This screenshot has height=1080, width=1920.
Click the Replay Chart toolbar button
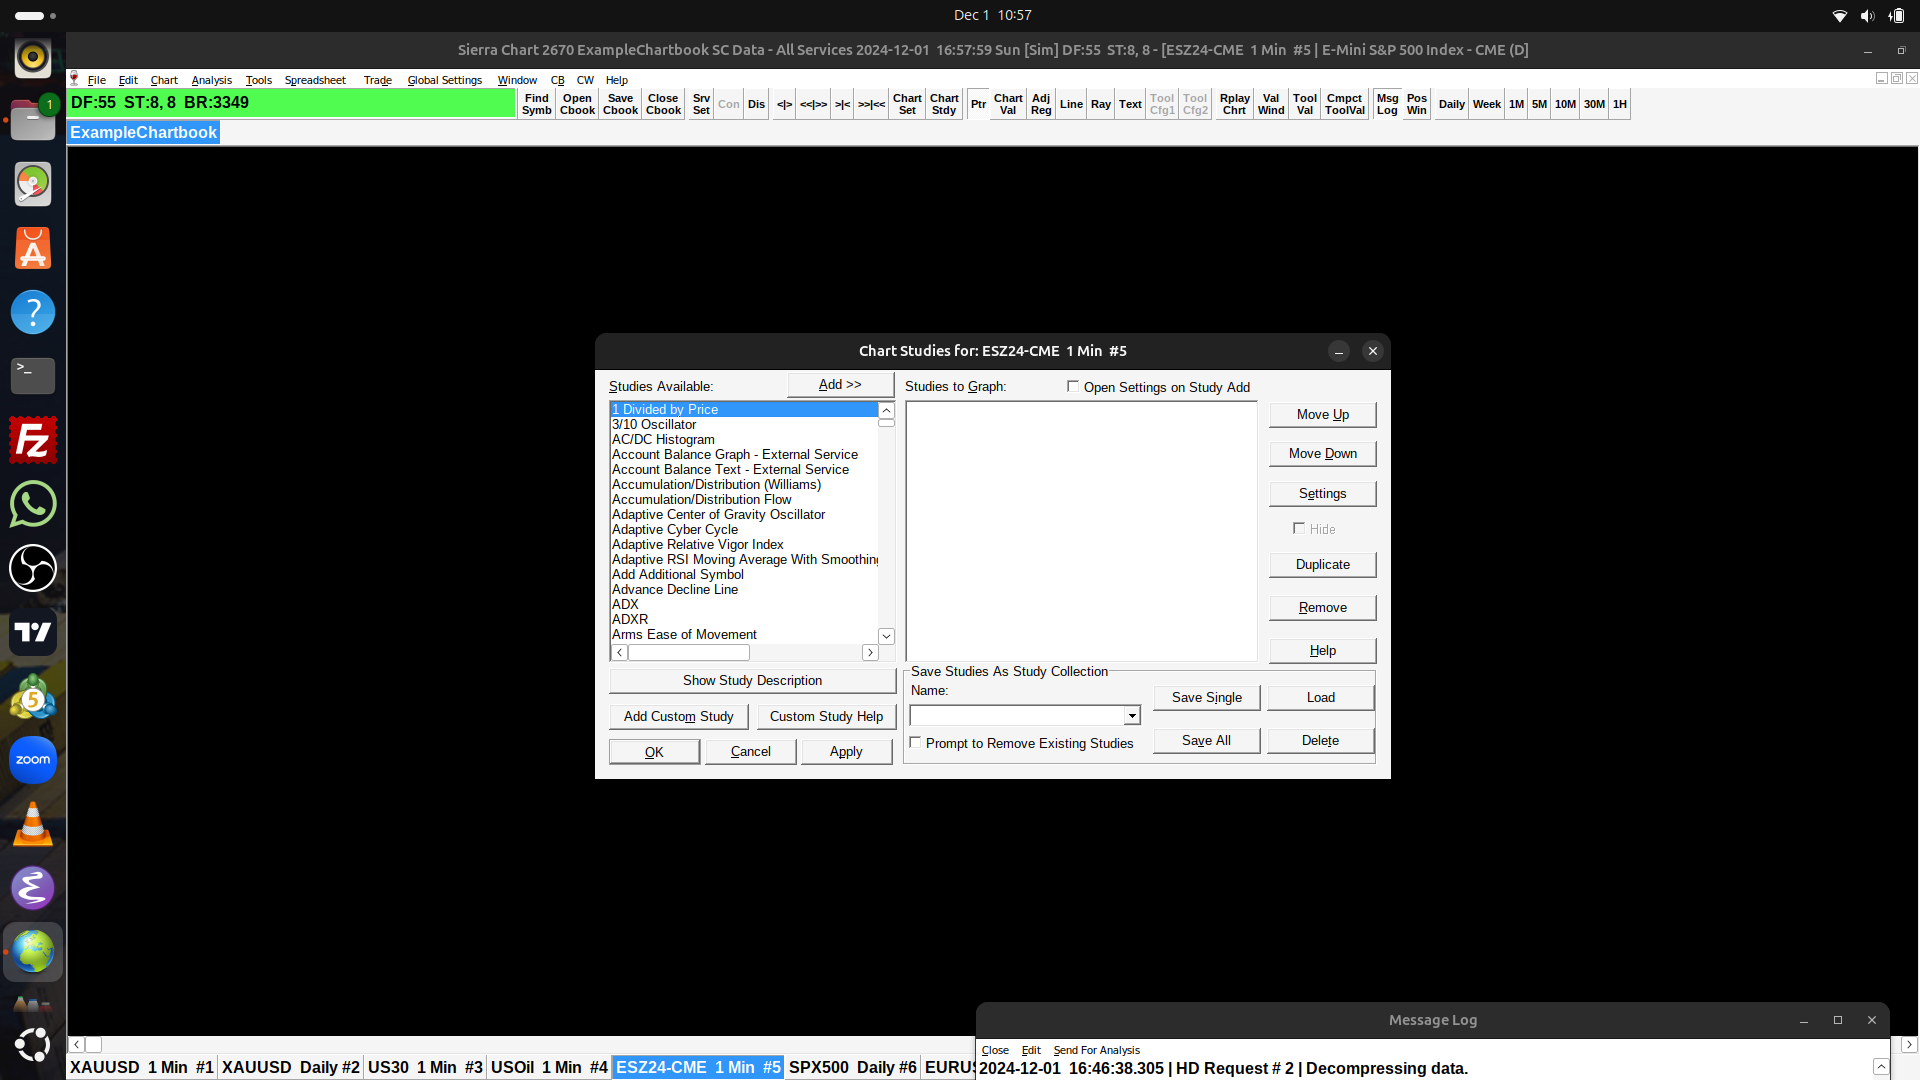[1234, 104]
